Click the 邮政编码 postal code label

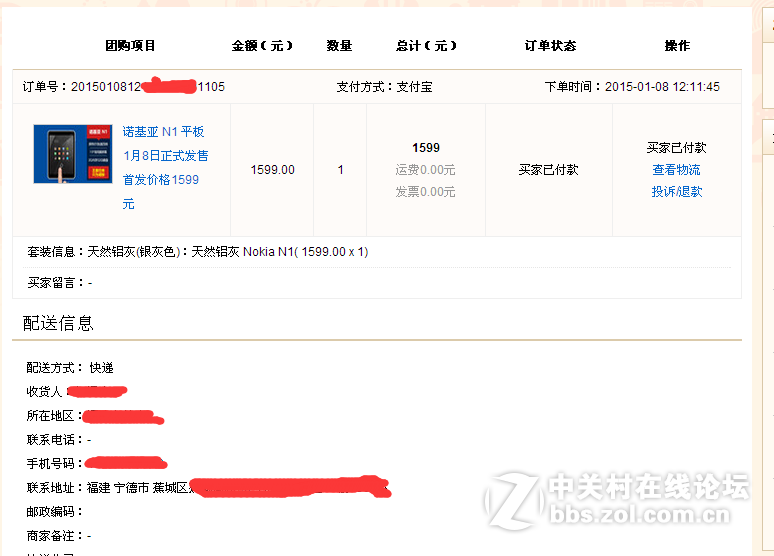[54, 512]
